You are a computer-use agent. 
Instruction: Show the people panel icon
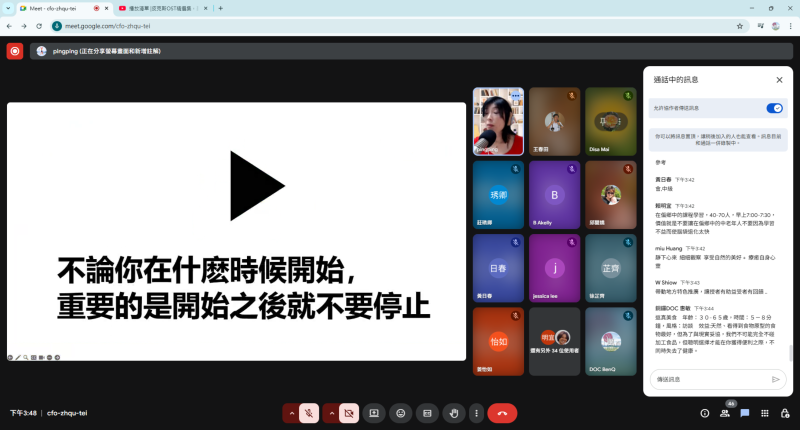coord(724,413)
